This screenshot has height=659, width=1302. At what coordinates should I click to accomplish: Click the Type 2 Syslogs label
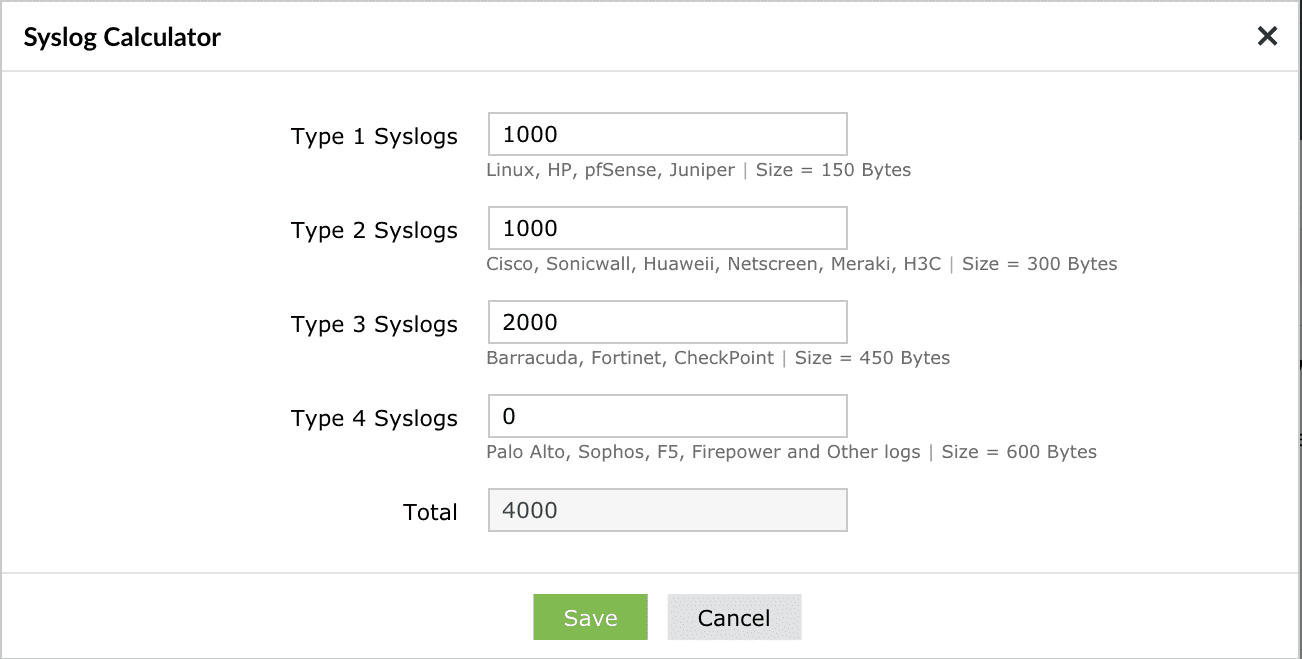pos(374,231)
